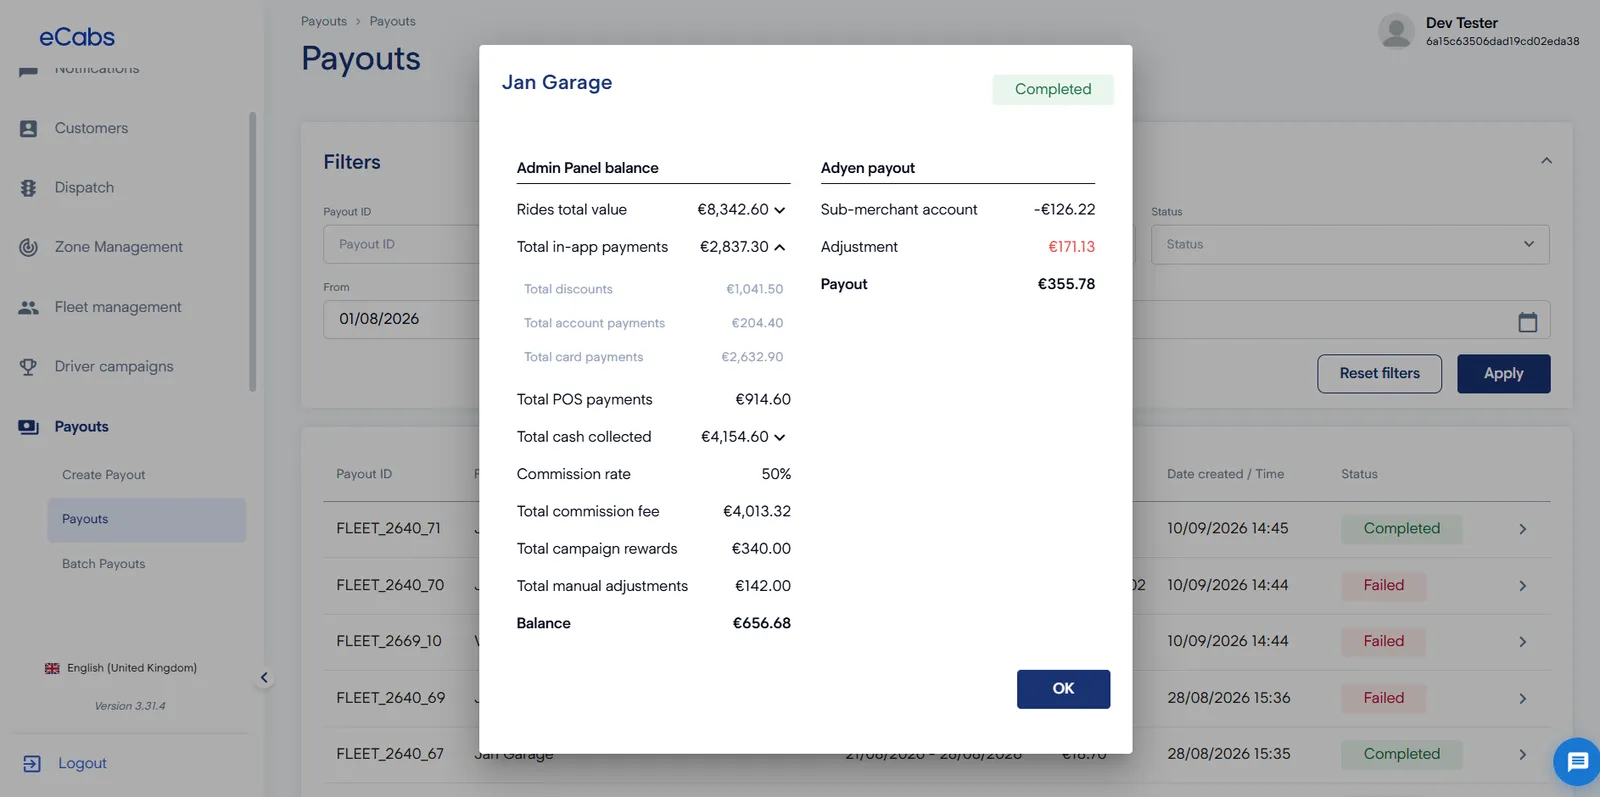Click the Driver campaigns trophy icon

point(28,367)
